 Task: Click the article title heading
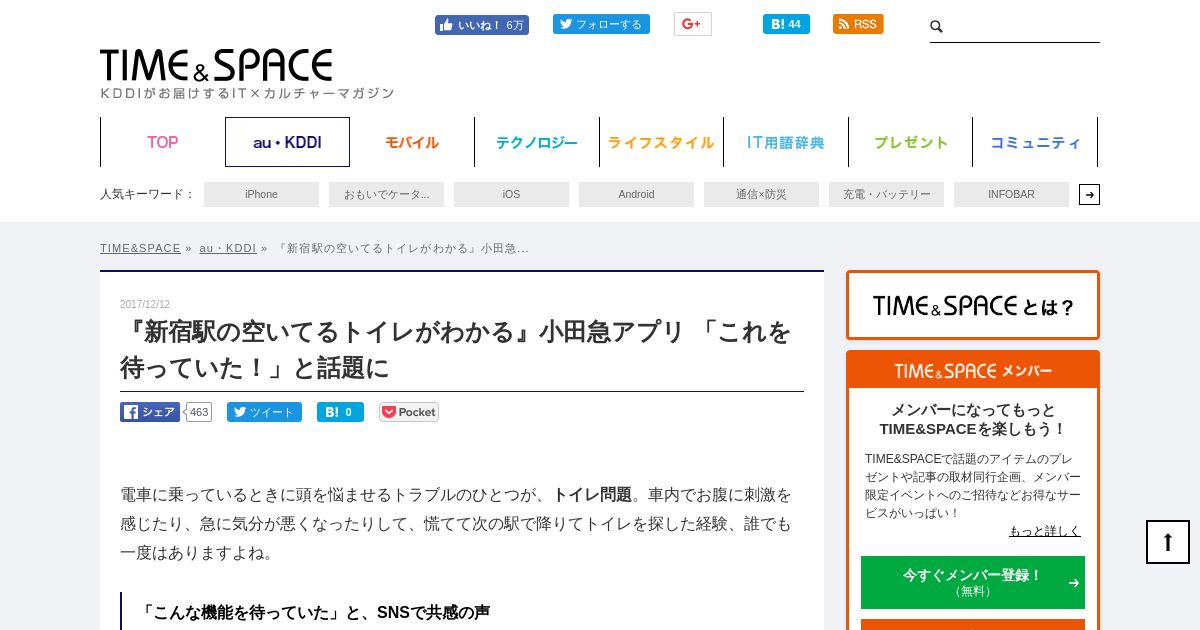point(456,349)
